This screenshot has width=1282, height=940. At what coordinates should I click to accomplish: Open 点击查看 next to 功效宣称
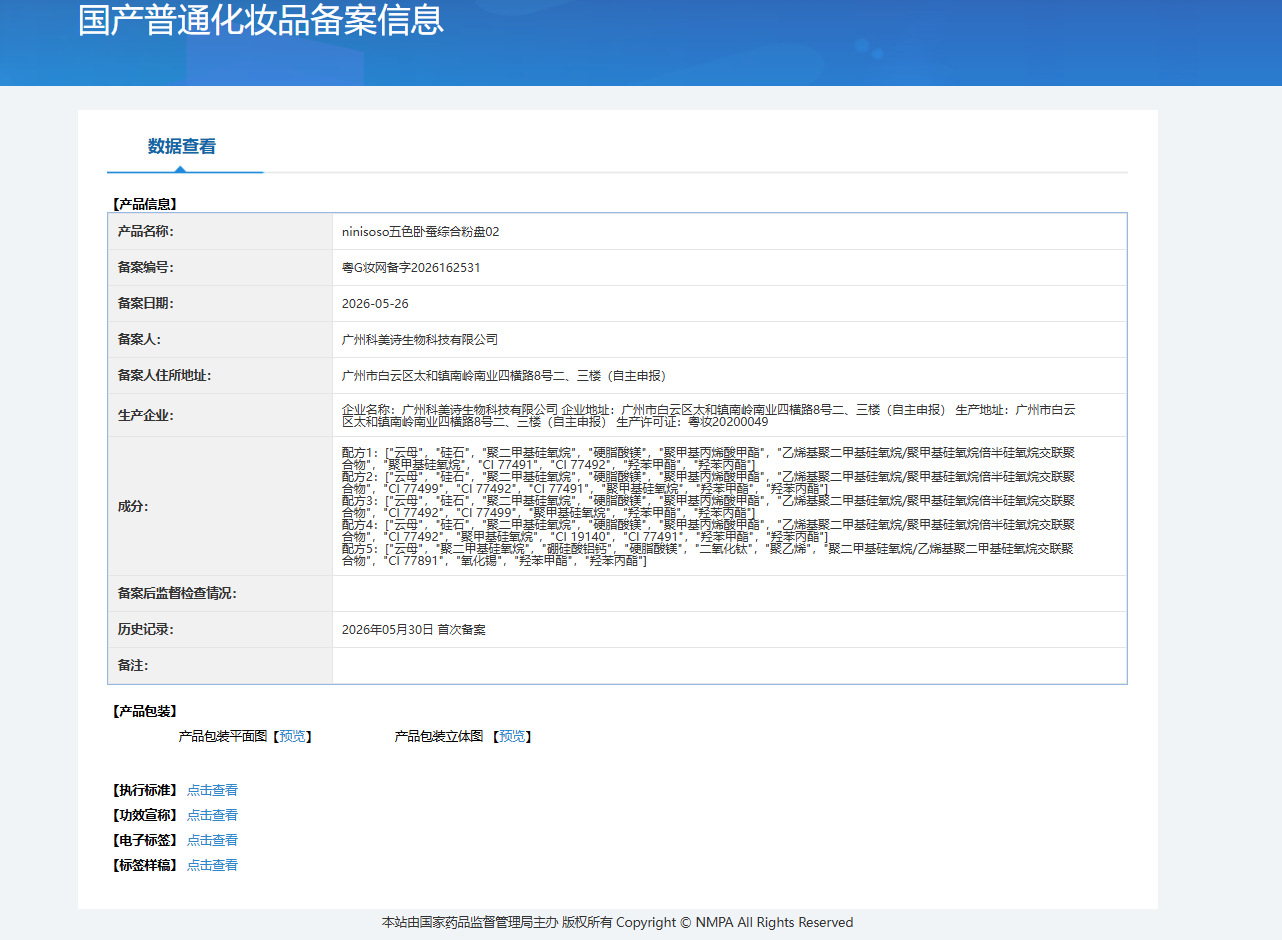212,815
